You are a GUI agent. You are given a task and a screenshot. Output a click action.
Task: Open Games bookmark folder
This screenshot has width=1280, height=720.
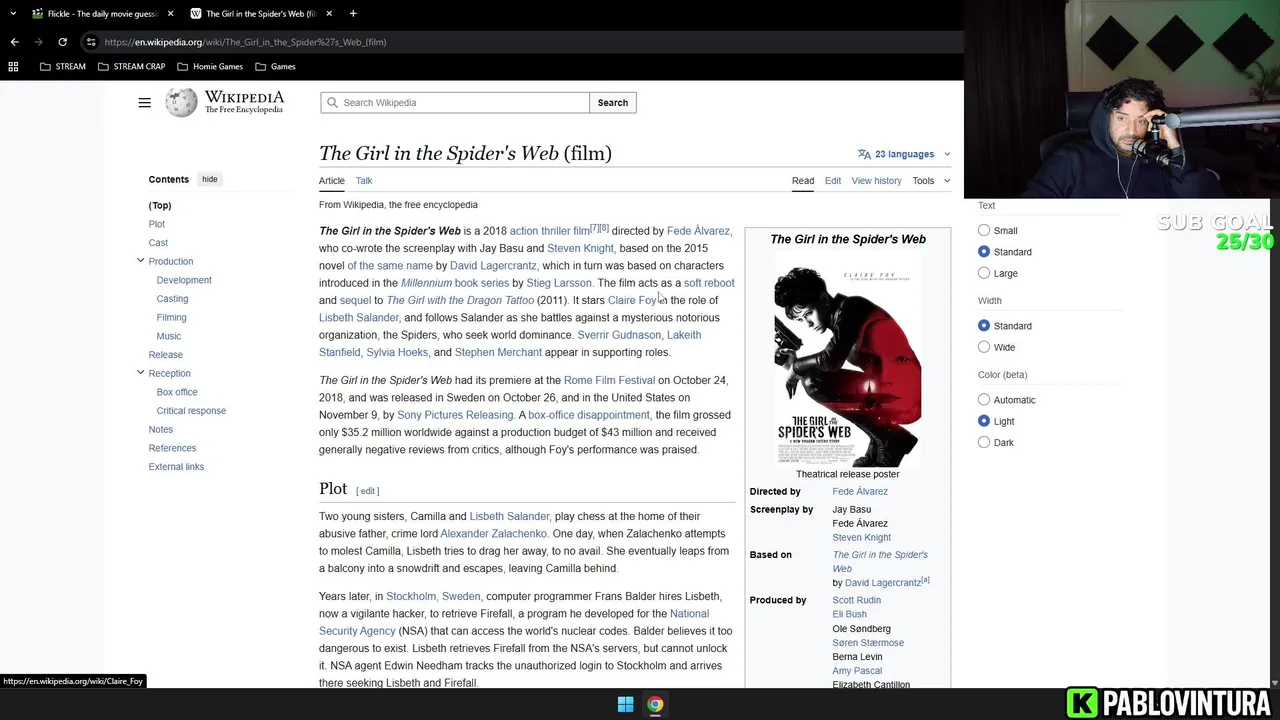275,66
